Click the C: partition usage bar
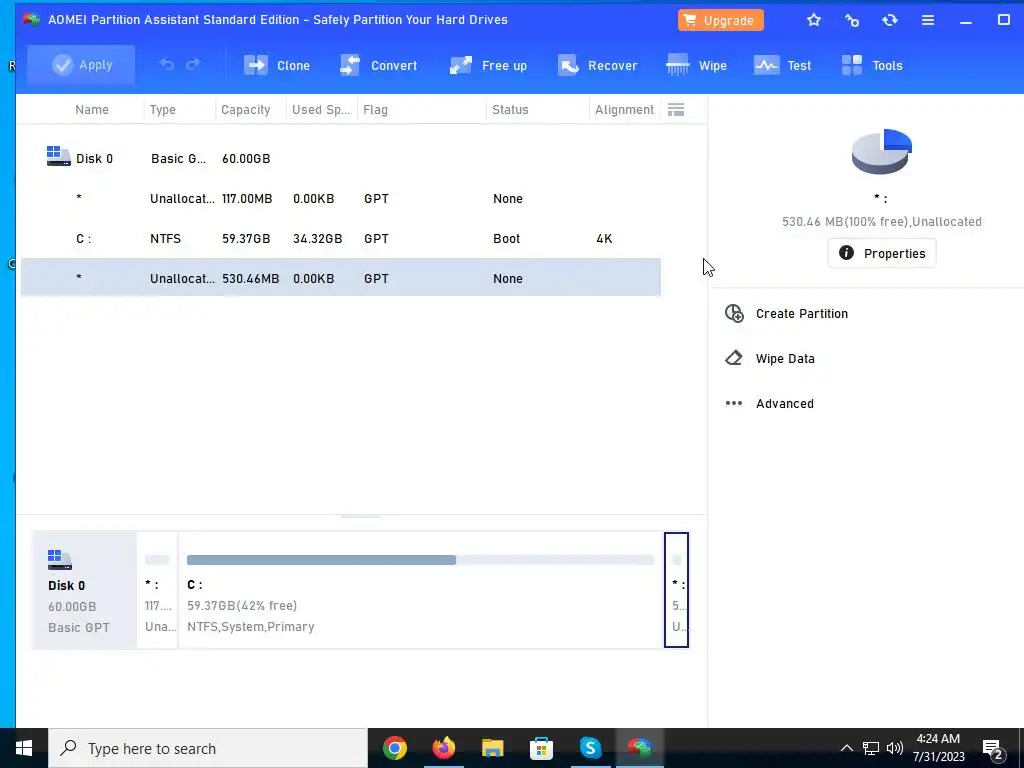This screenshot has width=1024, height=768. [x=421, y=560]
